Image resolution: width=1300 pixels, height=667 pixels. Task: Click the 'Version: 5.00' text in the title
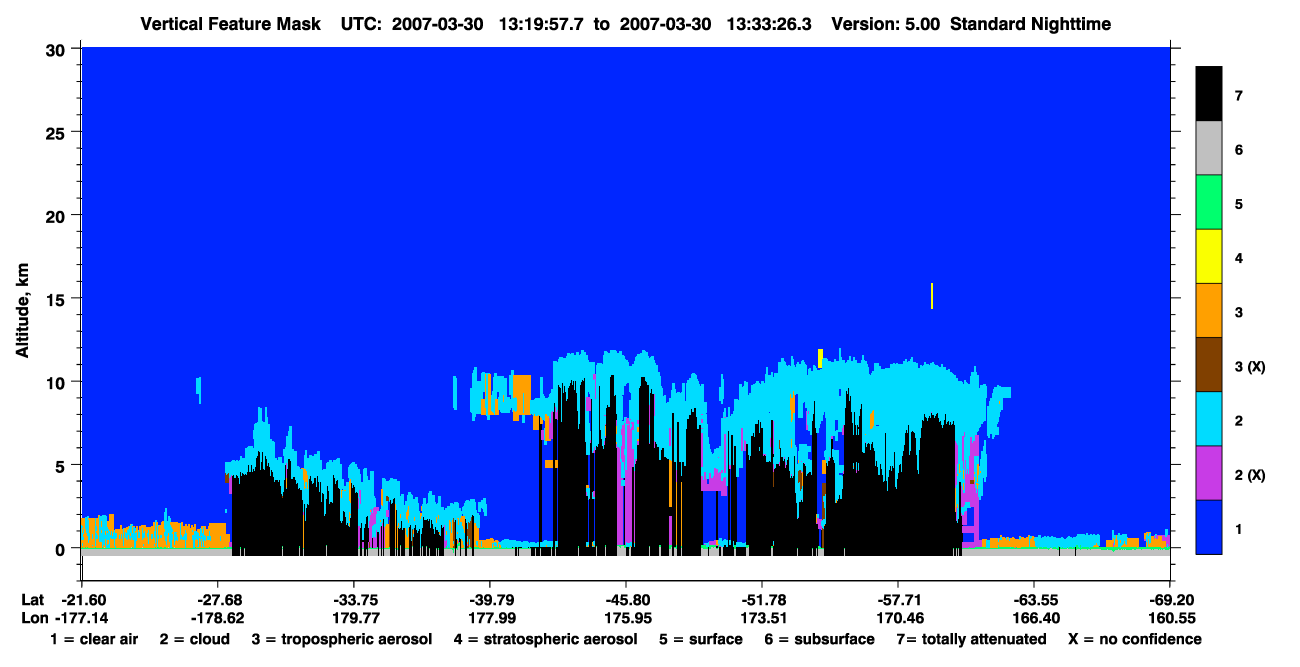pos(888,23)
